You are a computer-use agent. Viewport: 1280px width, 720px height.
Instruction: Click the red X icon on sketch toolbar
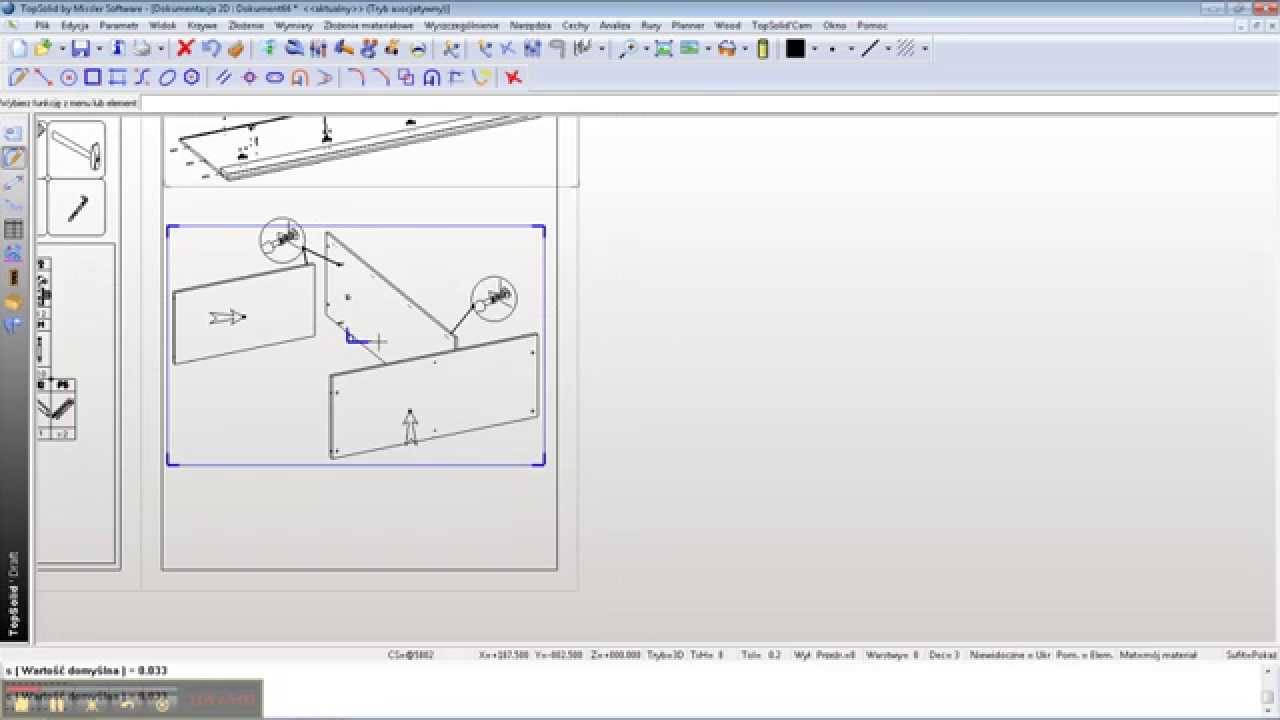coord(513,77)
